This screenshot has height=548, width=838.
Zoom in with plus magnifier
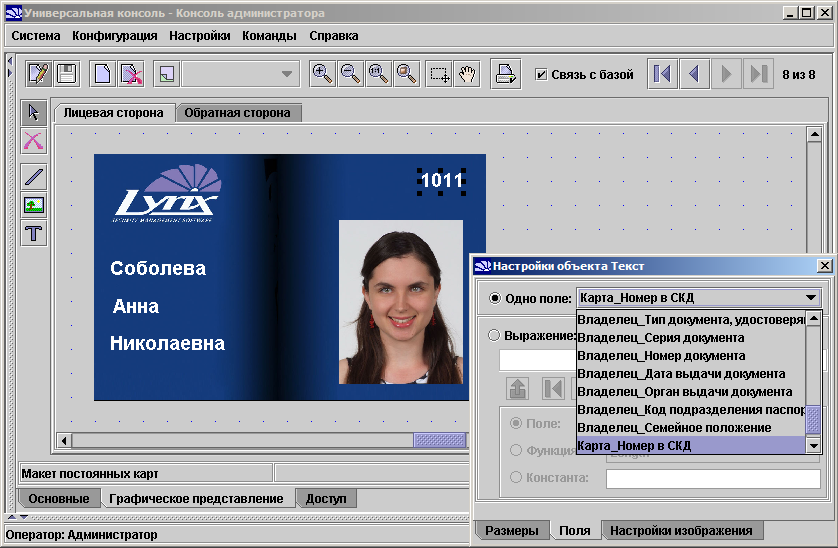pos(322,74)
